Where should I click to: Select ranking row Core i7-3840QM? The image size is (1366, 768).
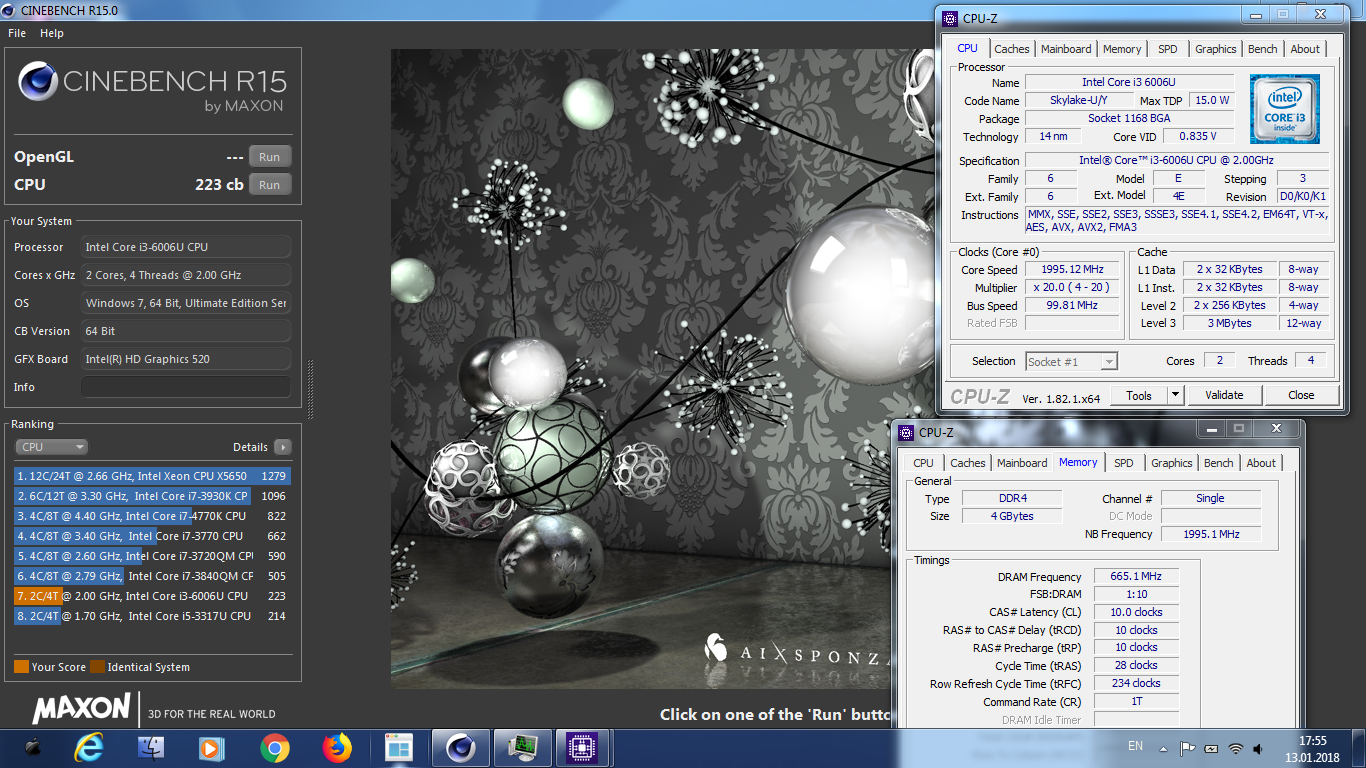click(x=151, y=576)
